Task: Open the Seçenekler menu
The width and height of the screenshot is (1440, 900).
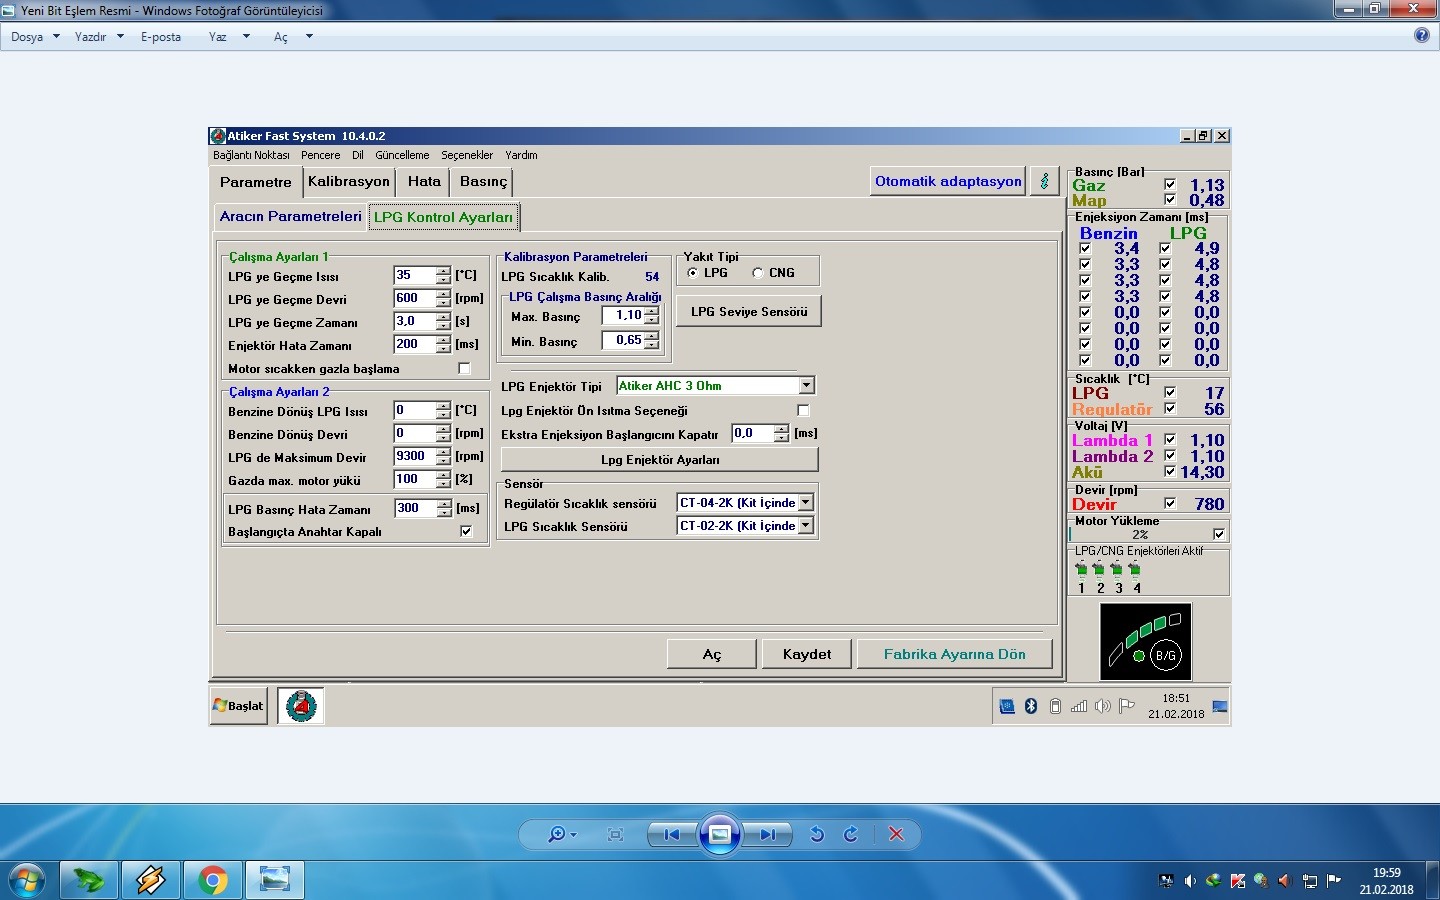Action: [467, 155]
